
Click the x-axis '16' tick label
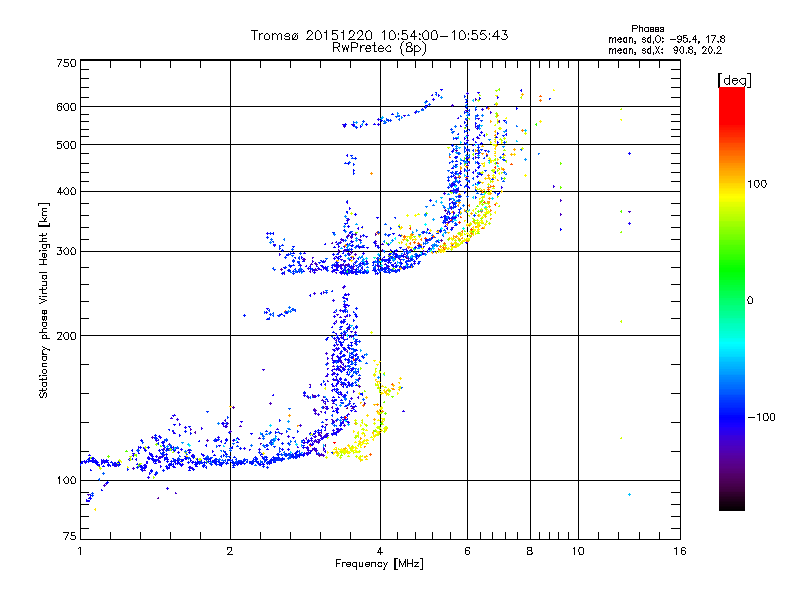pos(680,551)
